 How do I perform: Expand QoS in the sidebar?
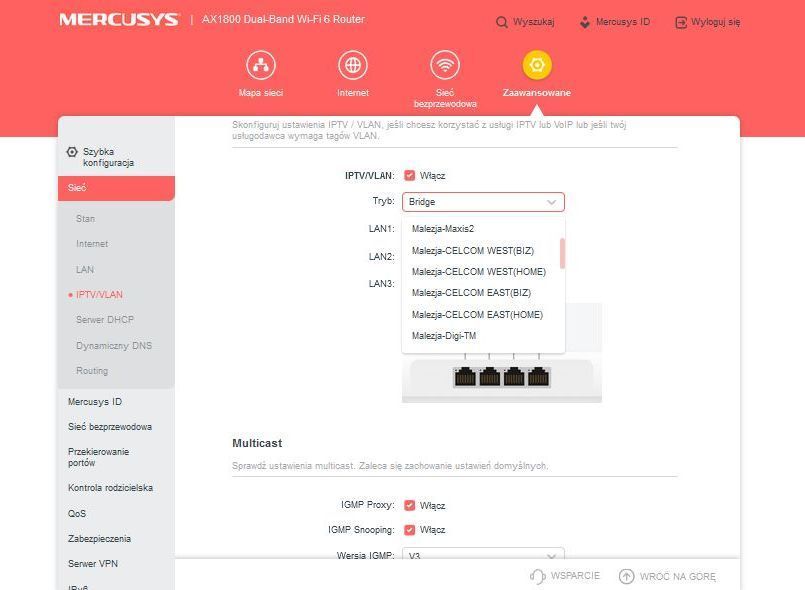(x=77, y=513)
